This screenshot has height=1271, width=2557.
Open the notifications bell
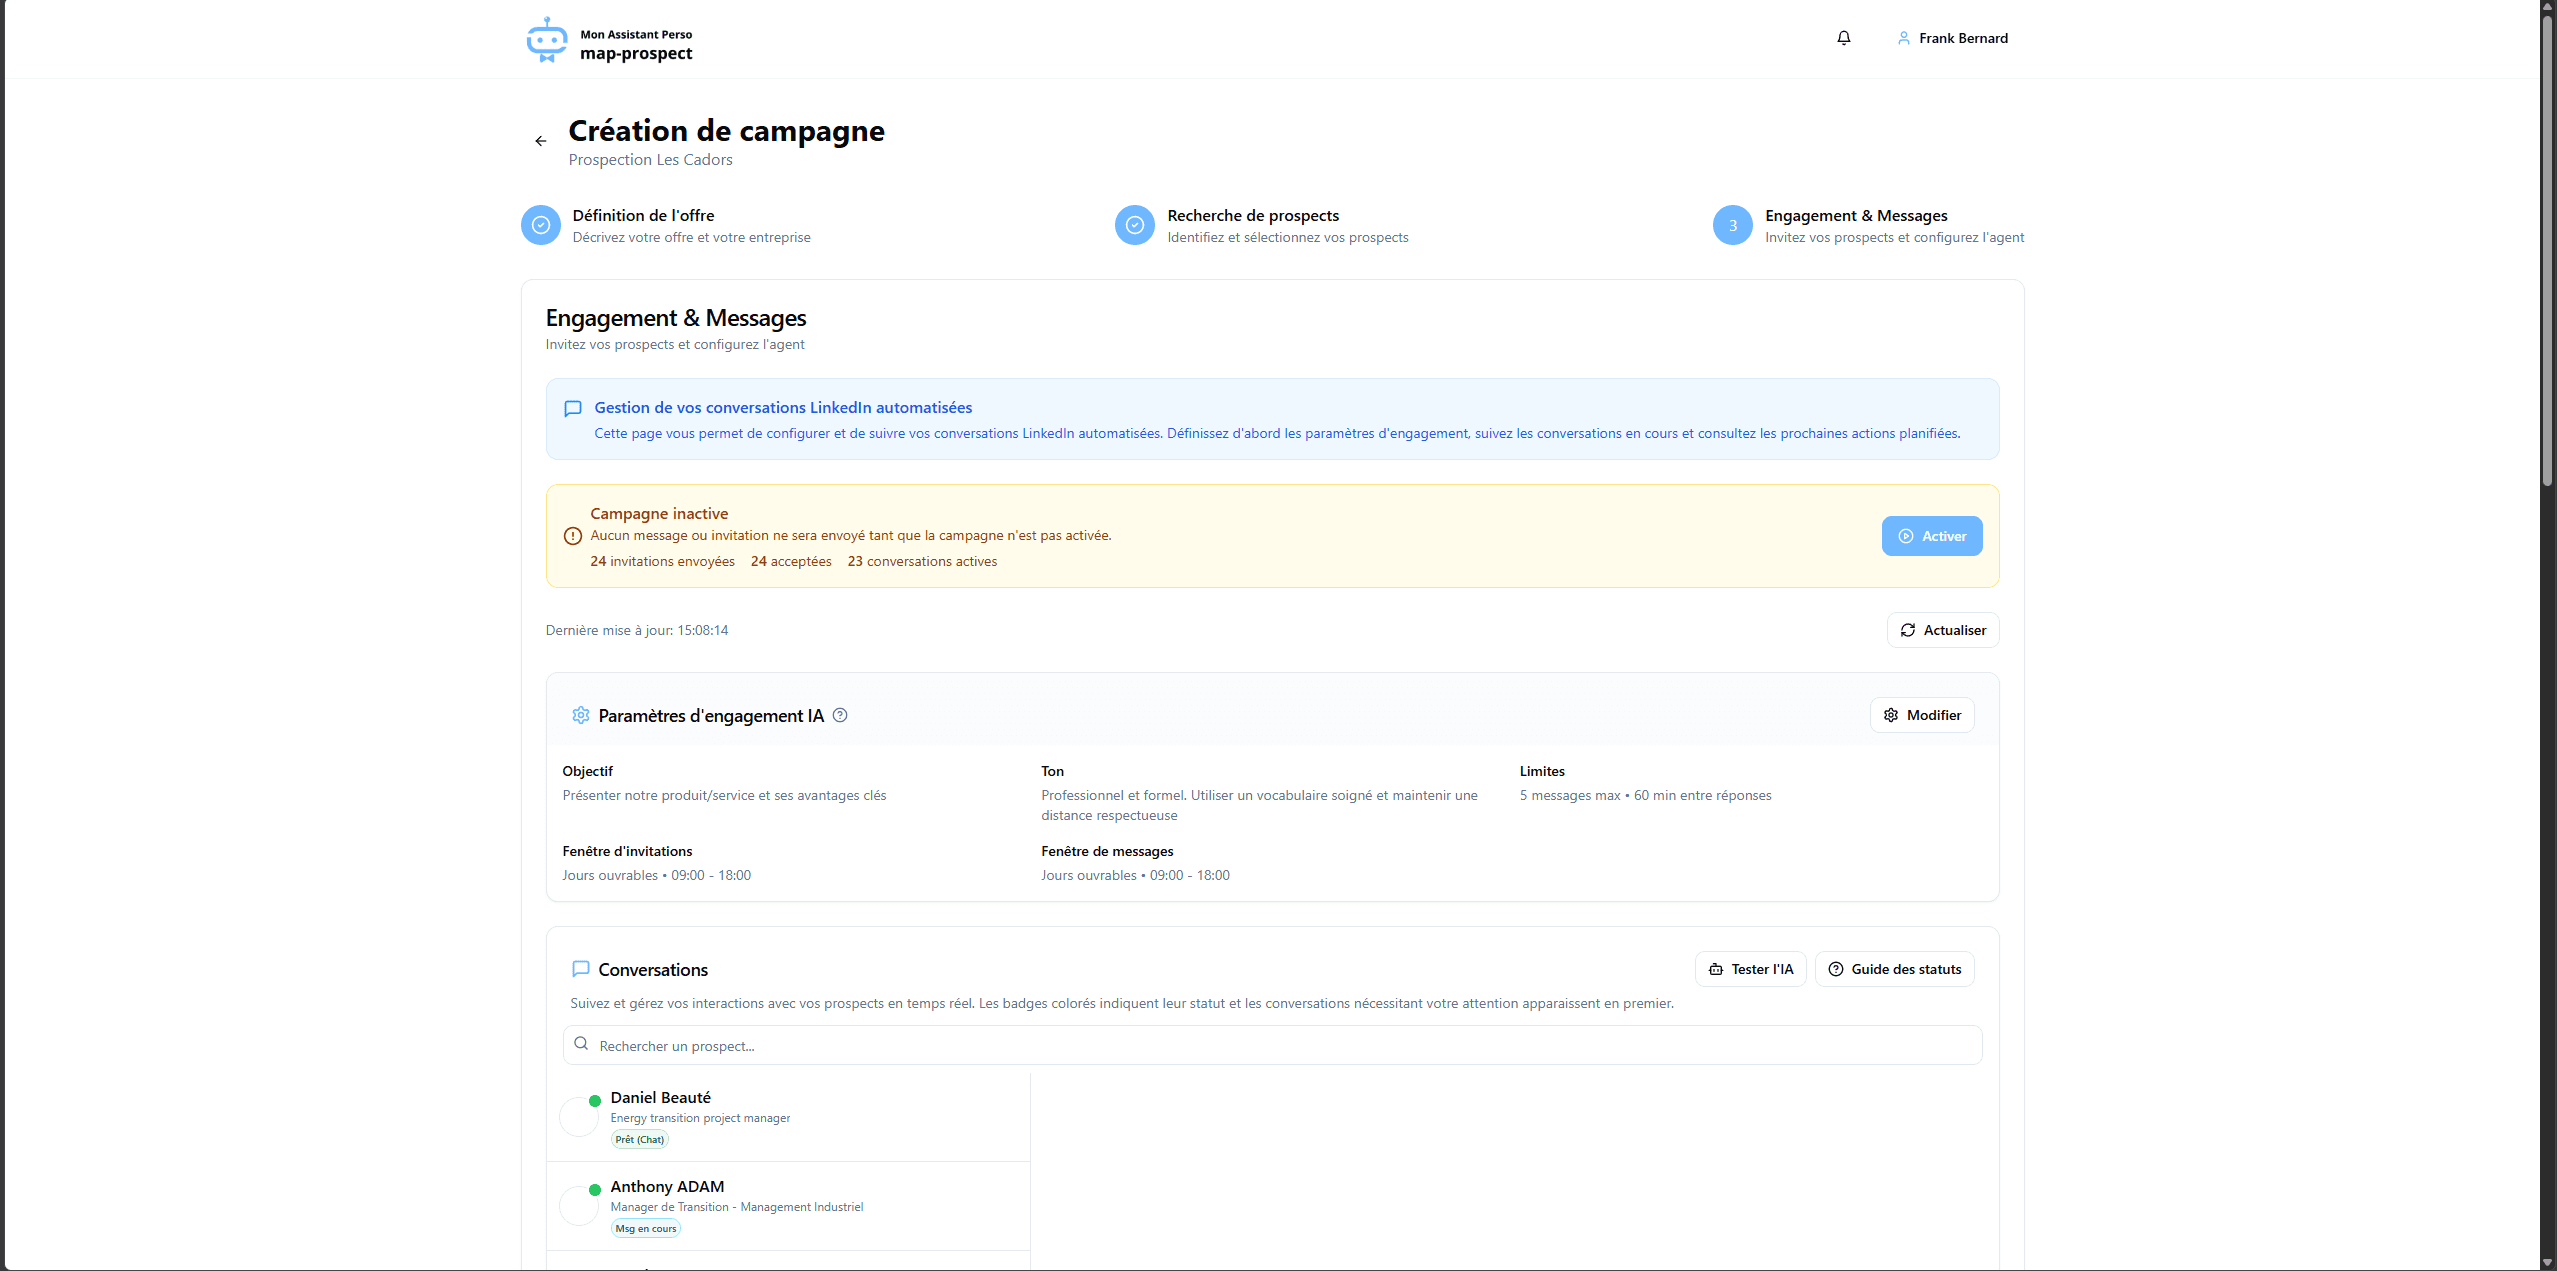point(1844,38)
